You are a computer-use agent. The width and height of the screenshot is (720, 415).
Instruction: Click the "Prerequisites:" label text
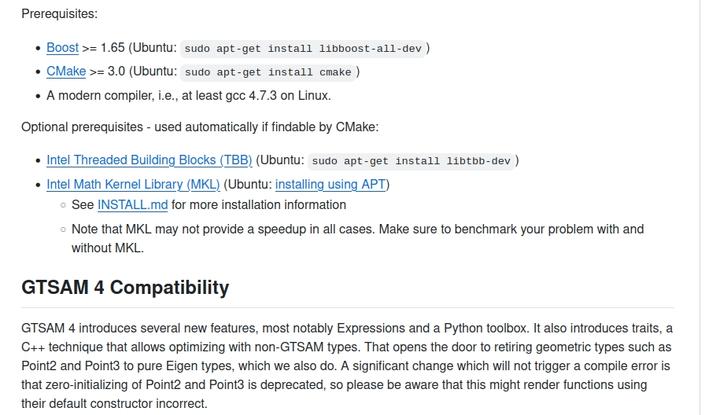click(60, 14)
